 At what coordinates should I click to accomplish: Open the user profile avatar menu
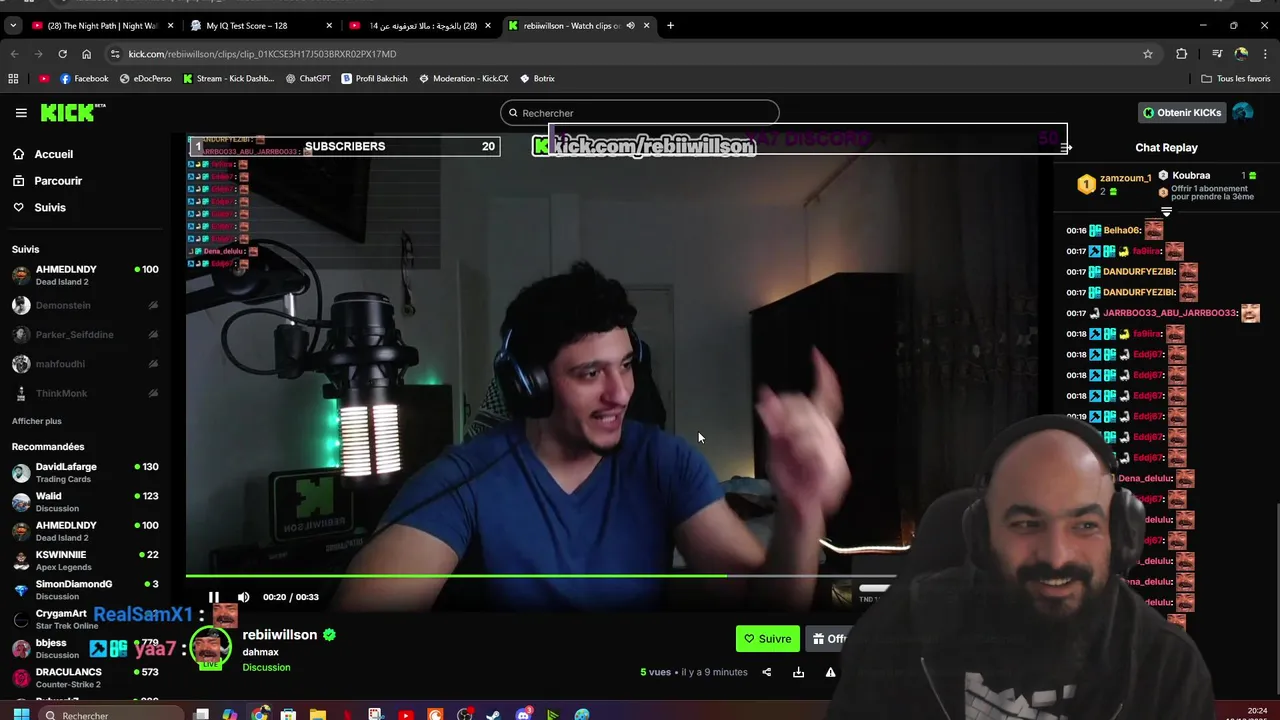1243,113
